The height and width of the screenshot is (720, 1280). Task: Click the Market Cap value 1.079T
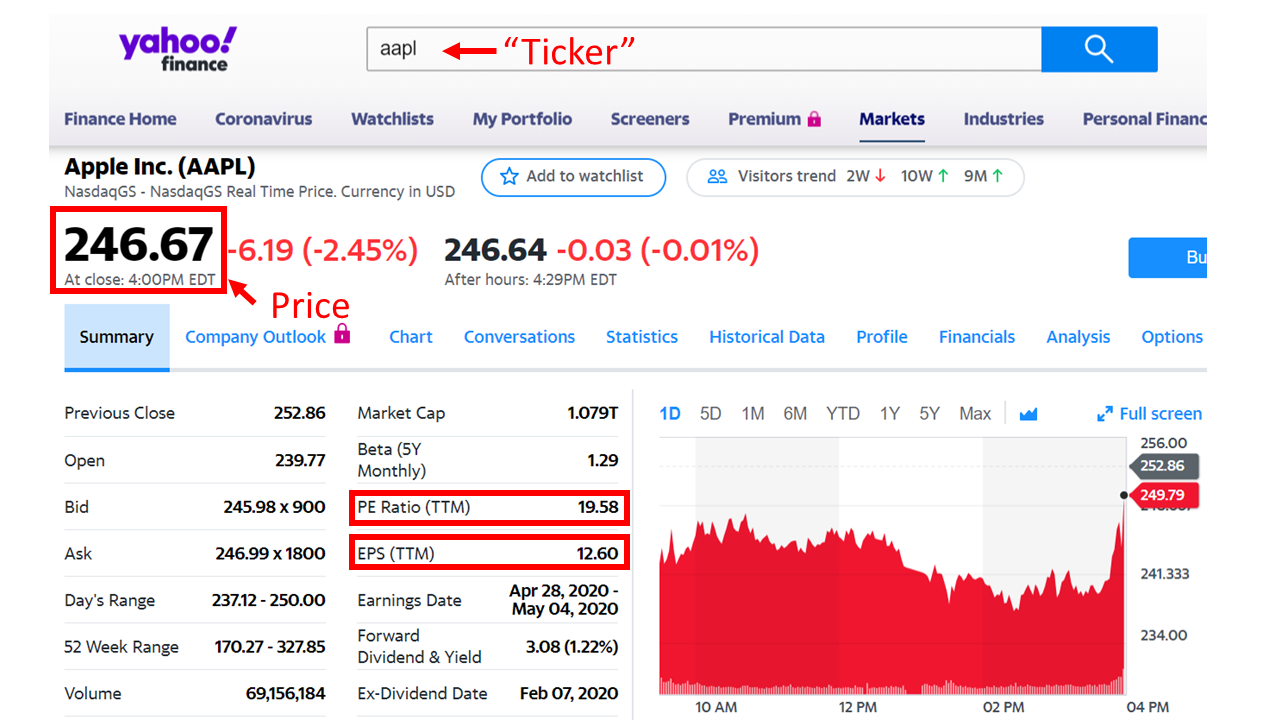click(592, 413)
